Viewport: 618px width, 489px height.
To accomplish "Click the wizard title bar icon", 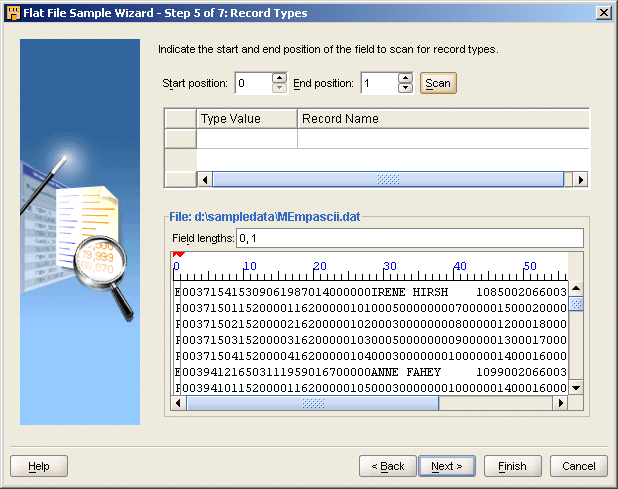I will click(13, 13).
